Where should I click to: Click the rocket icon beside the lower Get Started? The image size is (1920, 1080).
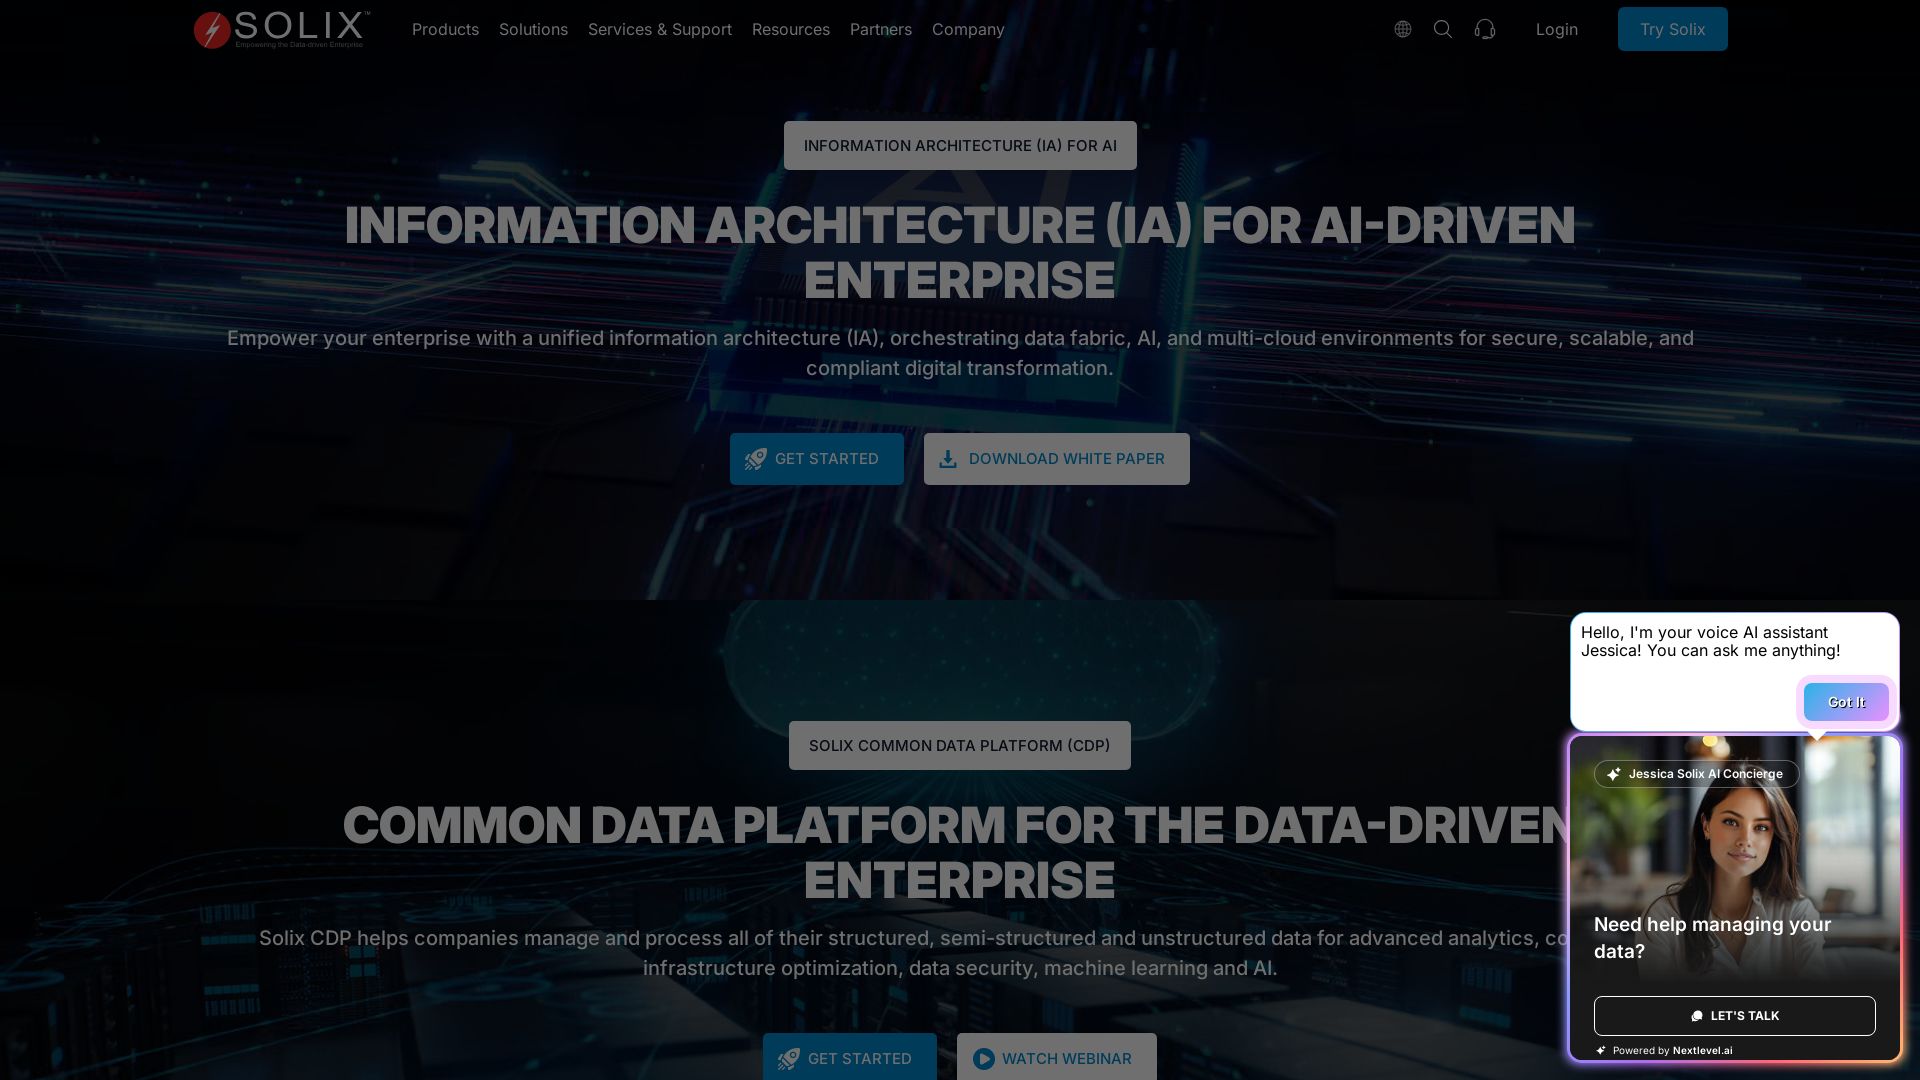(x=789, y=1059)
